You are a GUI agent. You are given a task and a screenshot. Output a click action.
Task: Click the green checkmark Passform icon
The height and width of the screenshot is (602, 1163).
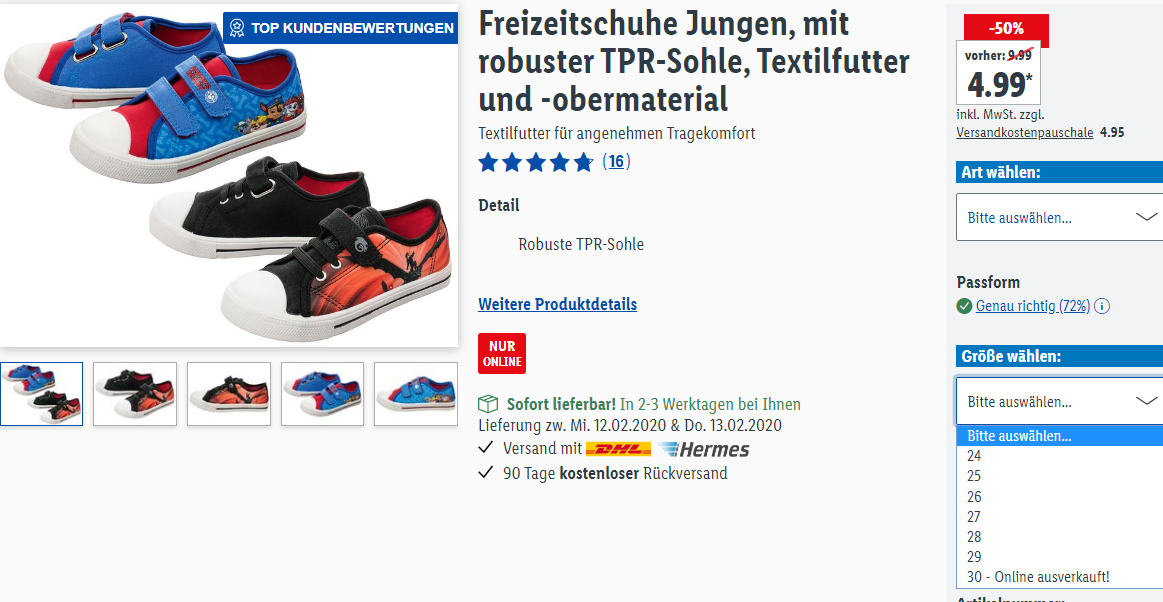(x=964, y=306)
